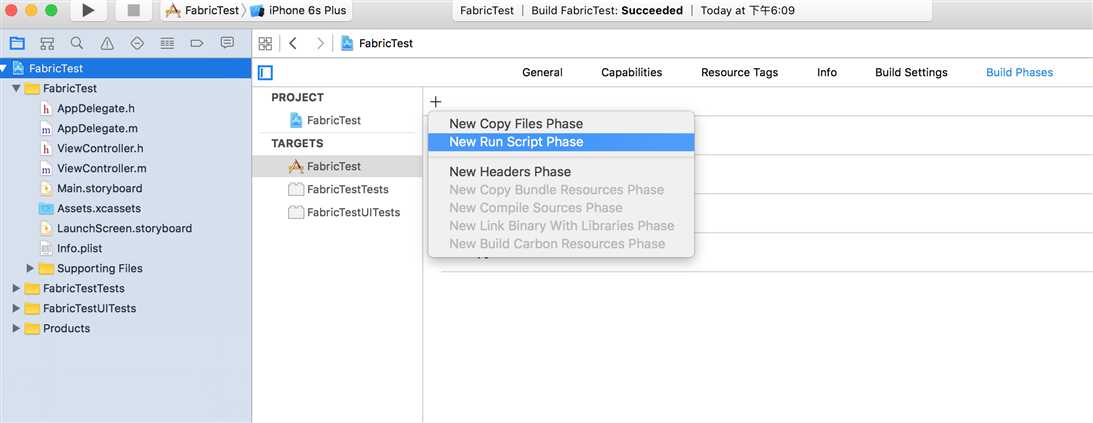
Task: Show the Issue navigator warning icon
Action: pyautogui.click(x=107, y=43)
